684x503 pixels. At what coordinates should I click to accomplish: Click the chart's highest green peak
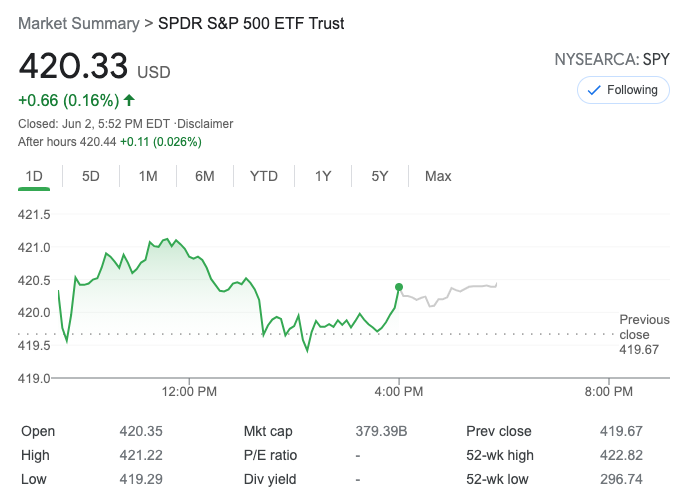[x=166, y=239]
